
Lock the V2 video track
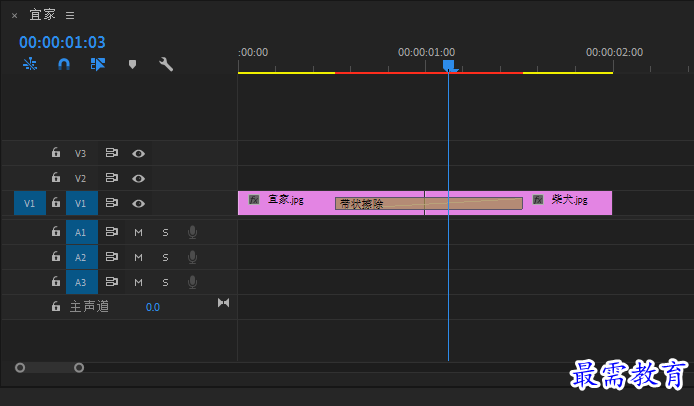tap(56, 178)
